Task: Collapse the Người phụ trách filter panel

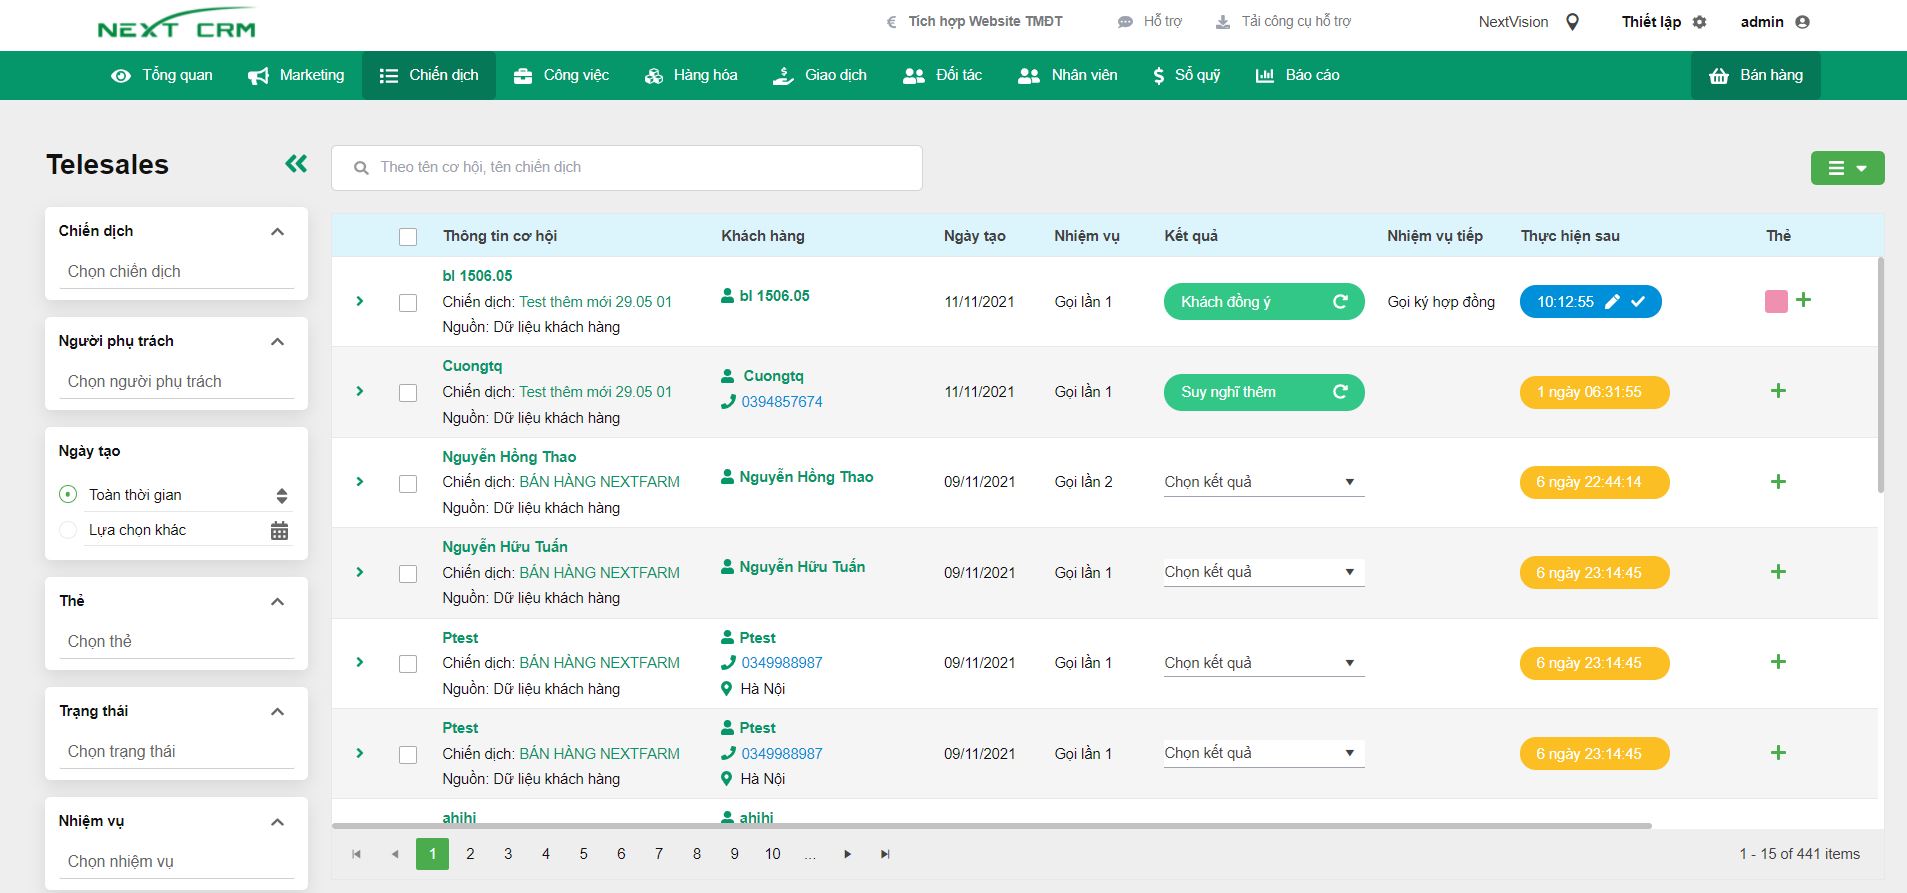Action: pyautogui.click(x=278, y=342)
